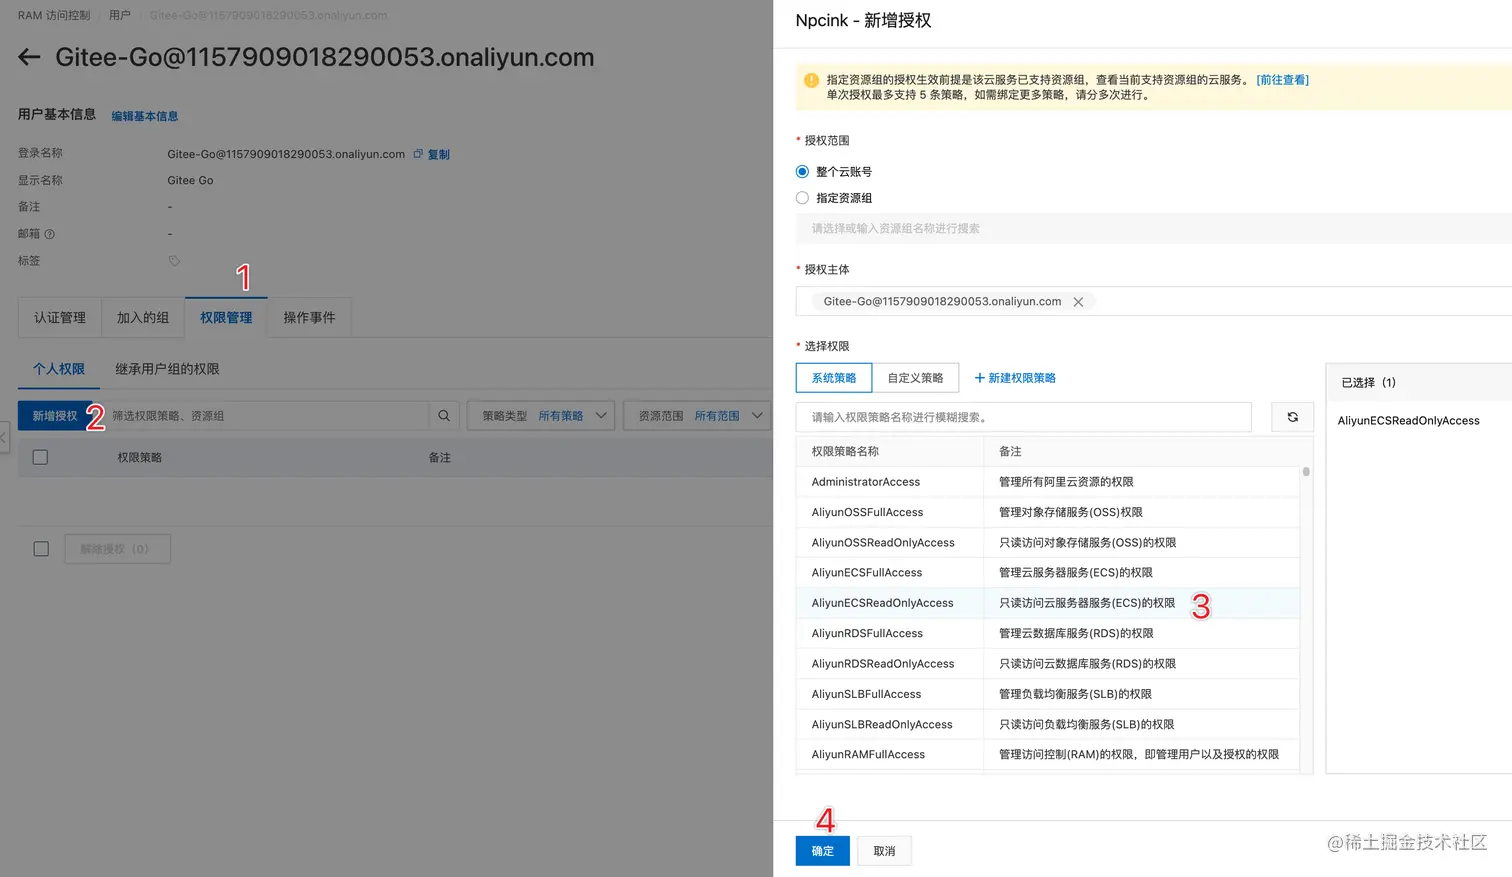Screen dimensions: 1512x877
Task: Collapse the left sidebar handle
Action: pos(4,438)
